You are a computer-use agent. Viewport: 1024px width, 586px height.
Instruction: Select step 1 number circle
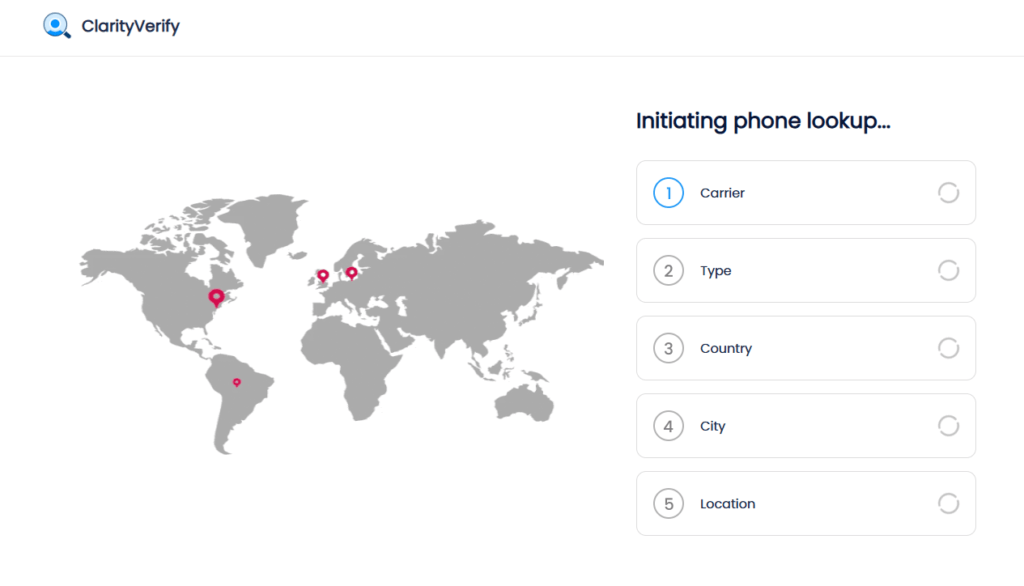pos(668,193)
